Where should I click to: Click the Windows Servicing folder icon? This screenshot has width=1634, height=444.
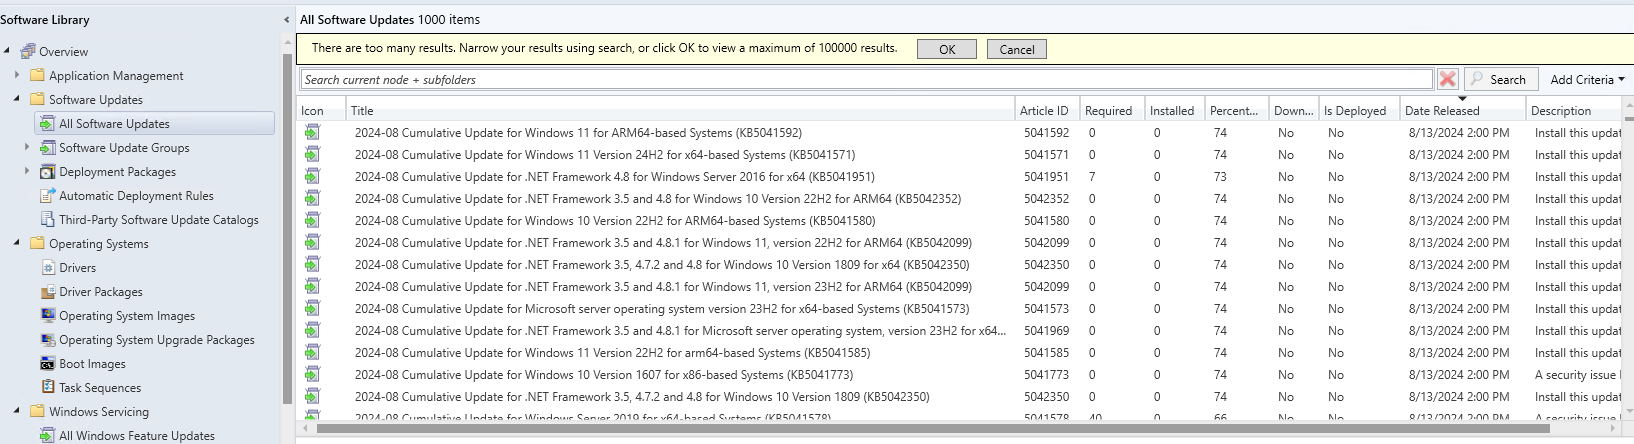point(38,411)
